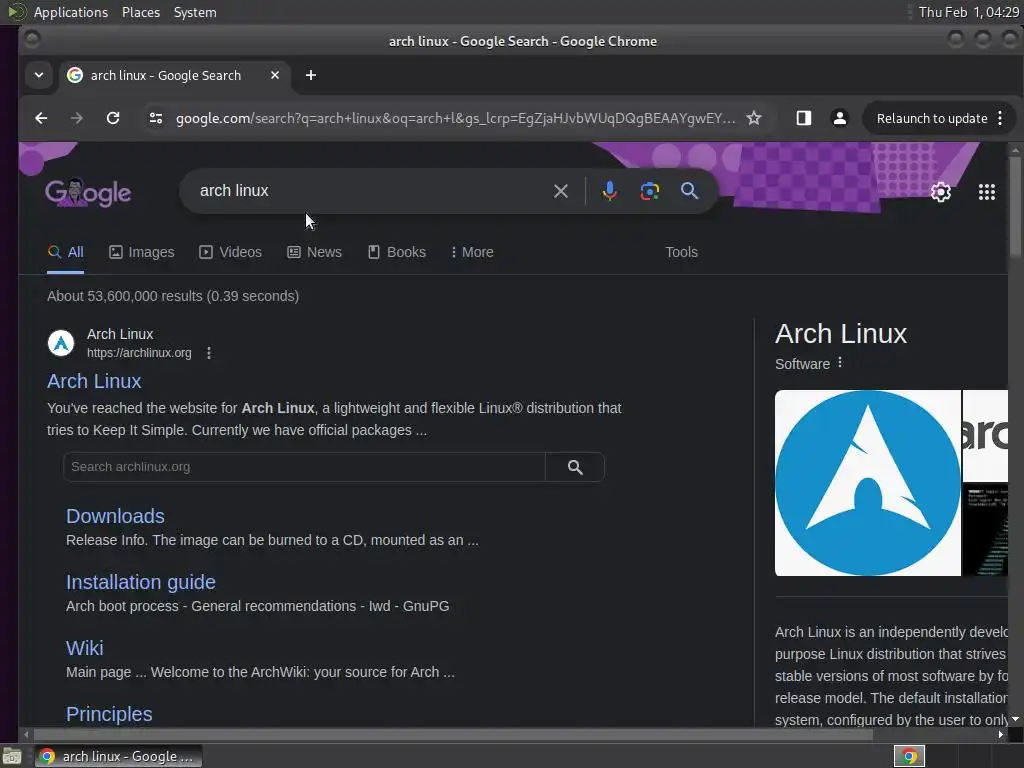Switch to Books results tab
The height and width of the screenshot is (768, 1024).
(x=396, y=252)
